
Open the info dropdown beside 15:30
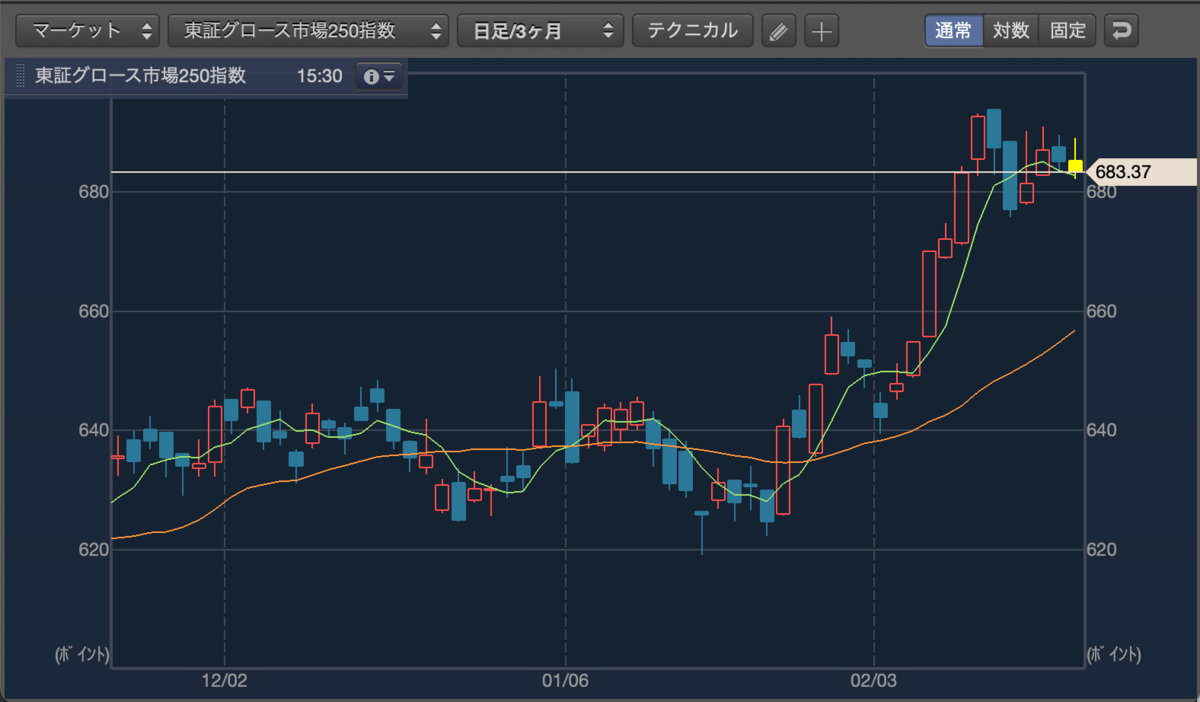pos(379,76)
